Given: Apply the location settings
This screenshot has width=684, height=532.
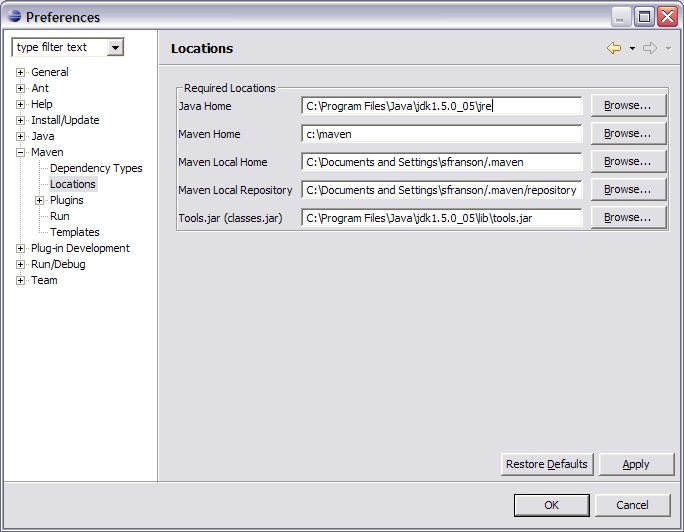Looking at the screenshot, I should [x=636, y=464].
